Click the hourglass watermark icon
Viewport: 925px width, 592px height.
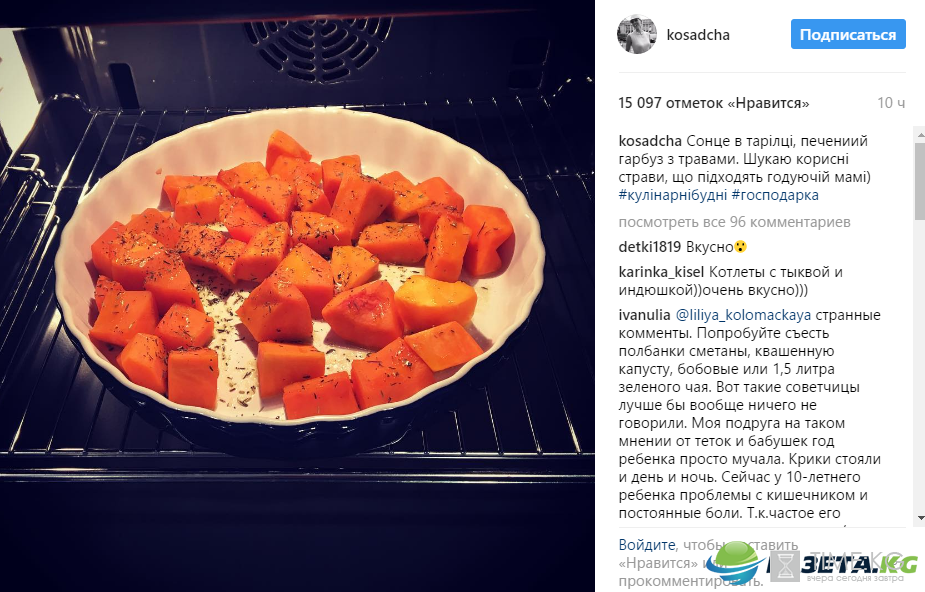(785, 567)
